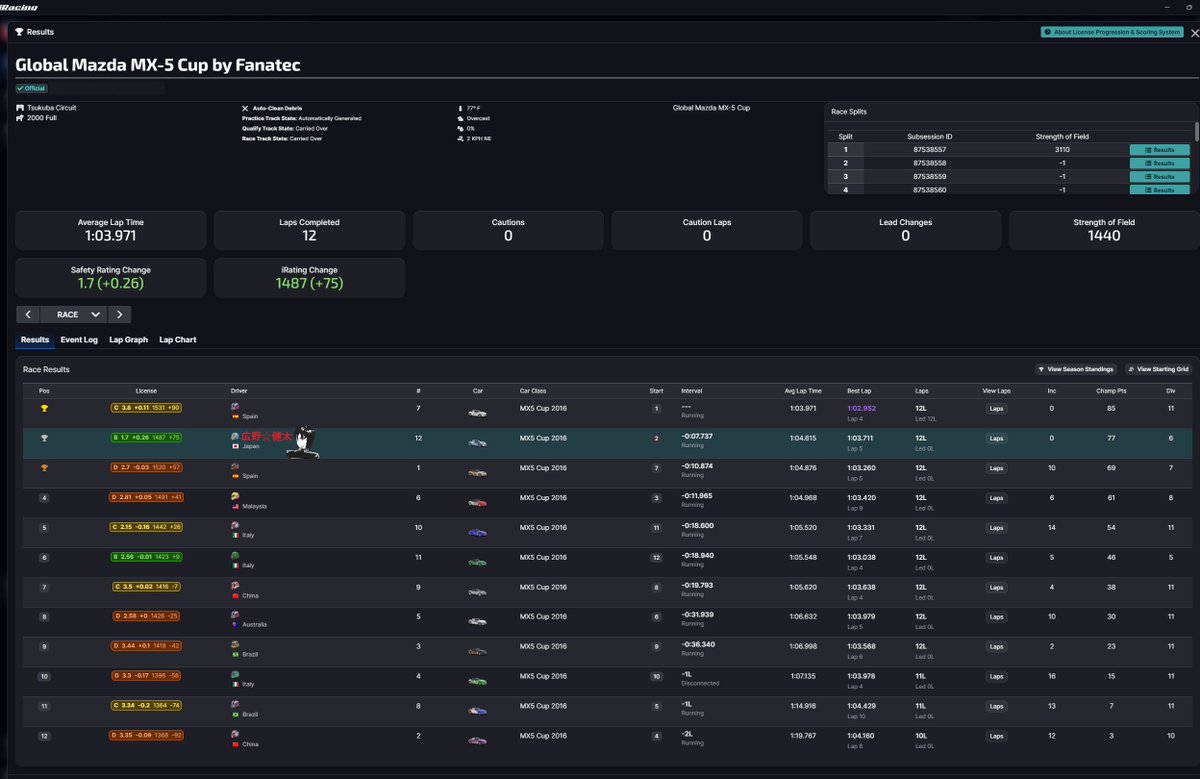Open Results for split 3

[x=1159, y=176]
